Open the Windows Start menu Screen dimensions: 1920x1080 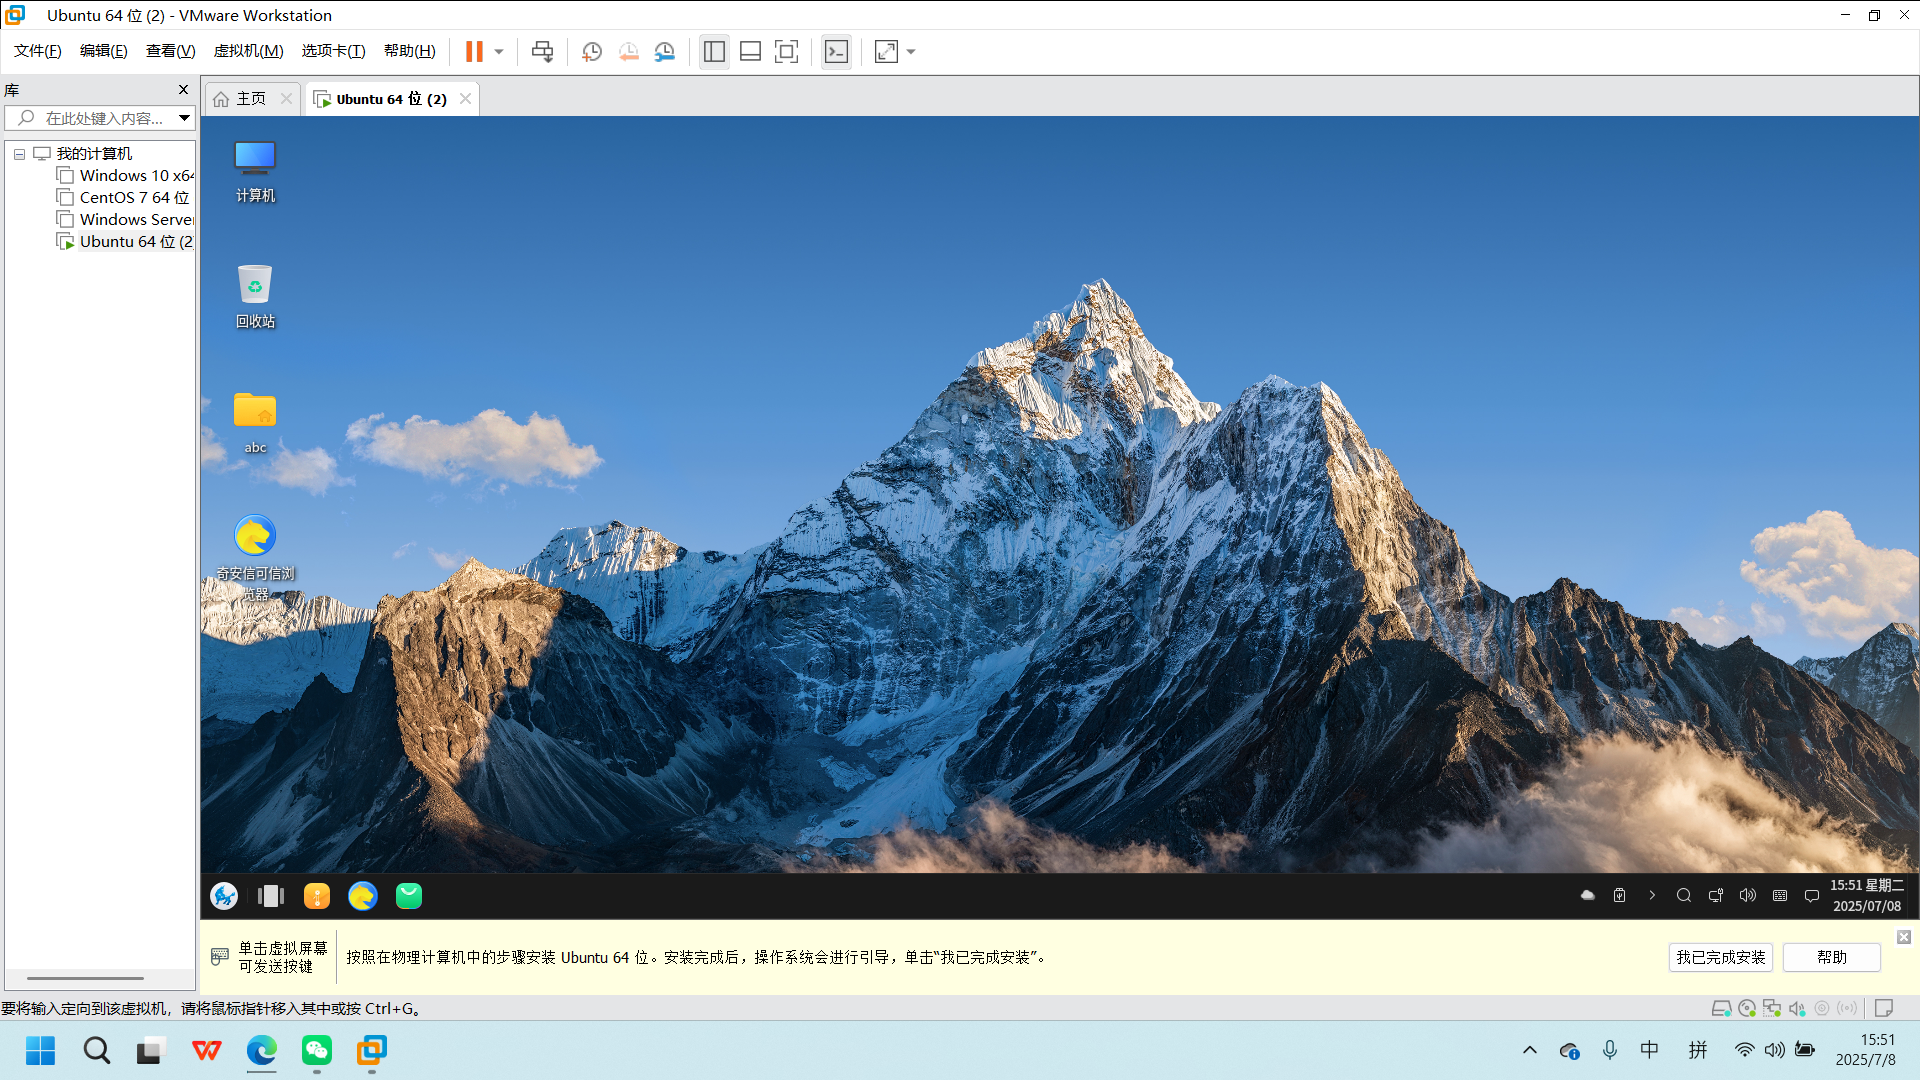41,1050
